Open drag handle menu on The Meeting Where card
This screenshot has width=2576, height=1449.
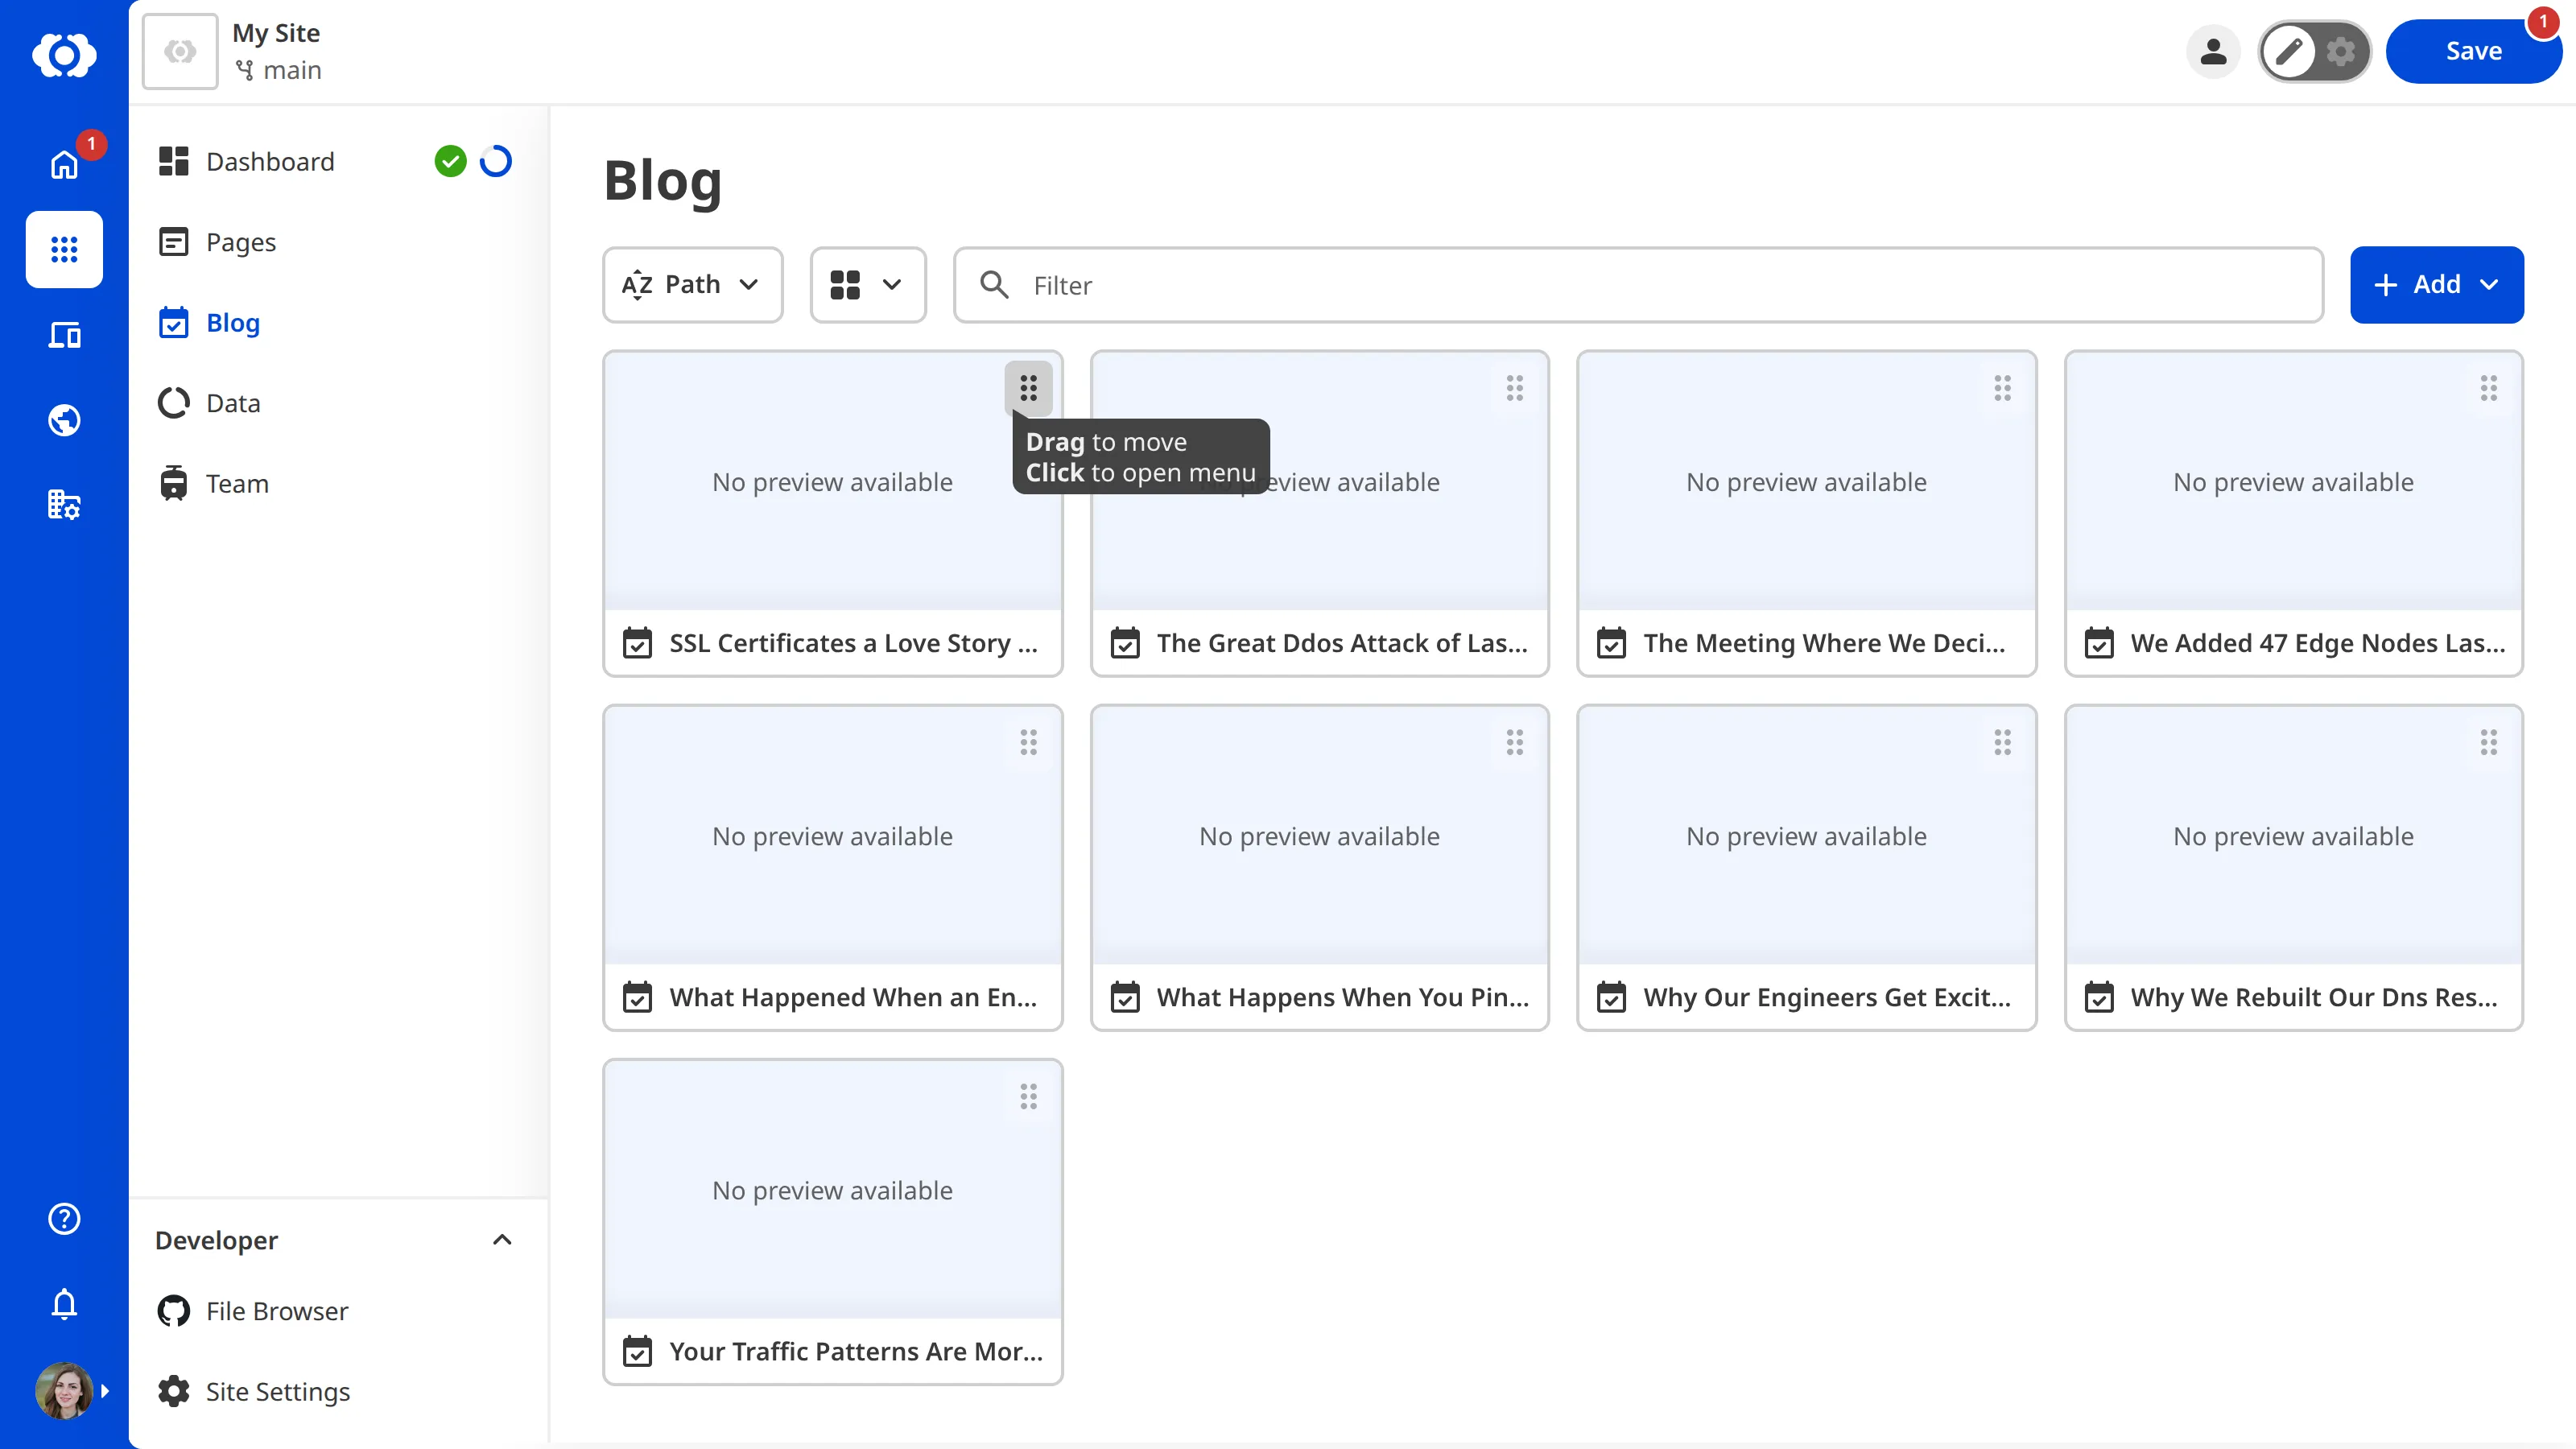coord(2002,388)
